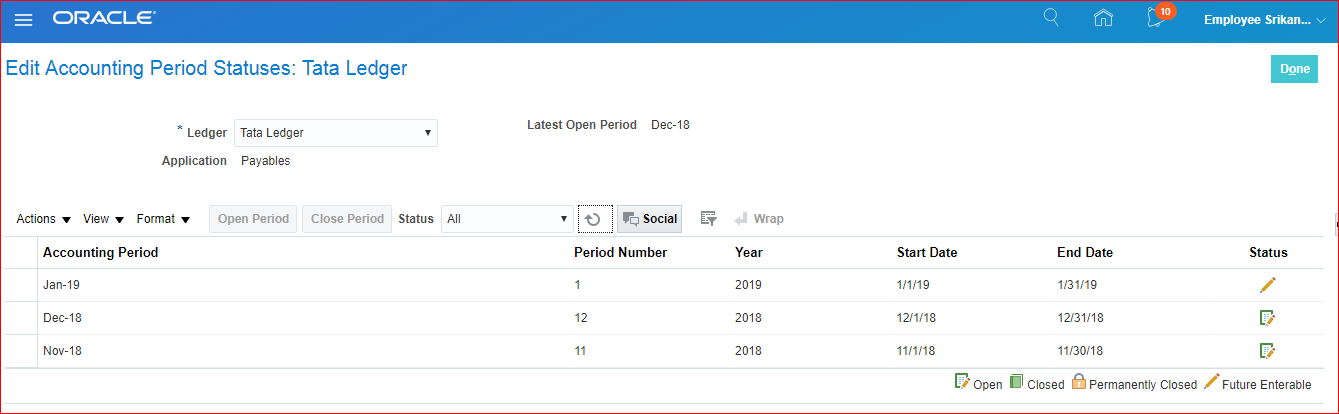Open notifications flag with badge 10
The height and width of the screenshot is (414, 1339).
[x=1156, y=19]
